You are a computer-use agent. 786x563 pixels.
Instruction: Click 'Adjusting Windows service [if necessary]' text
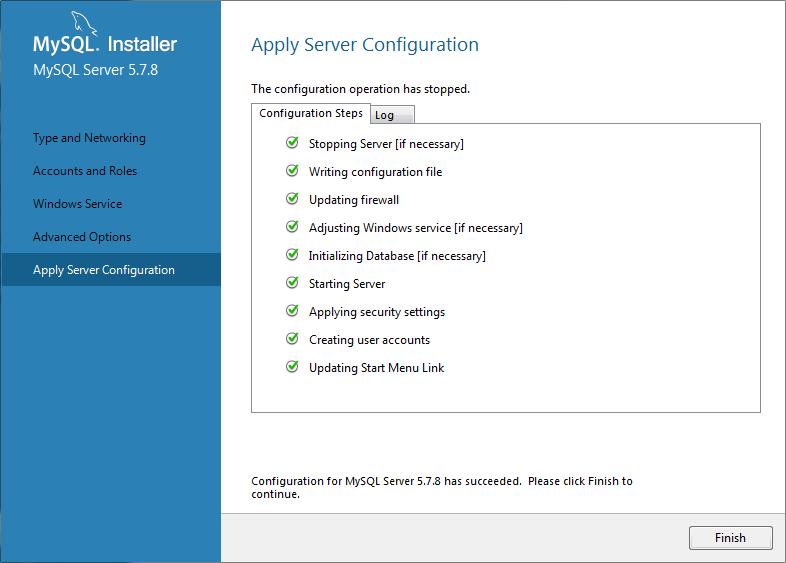[x=416, y=228]
